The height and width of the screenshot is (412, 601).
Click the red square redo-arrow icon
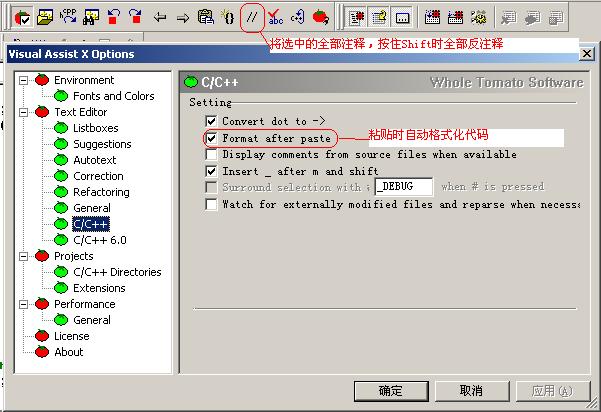pyautogui.click(x=136, y=17)
